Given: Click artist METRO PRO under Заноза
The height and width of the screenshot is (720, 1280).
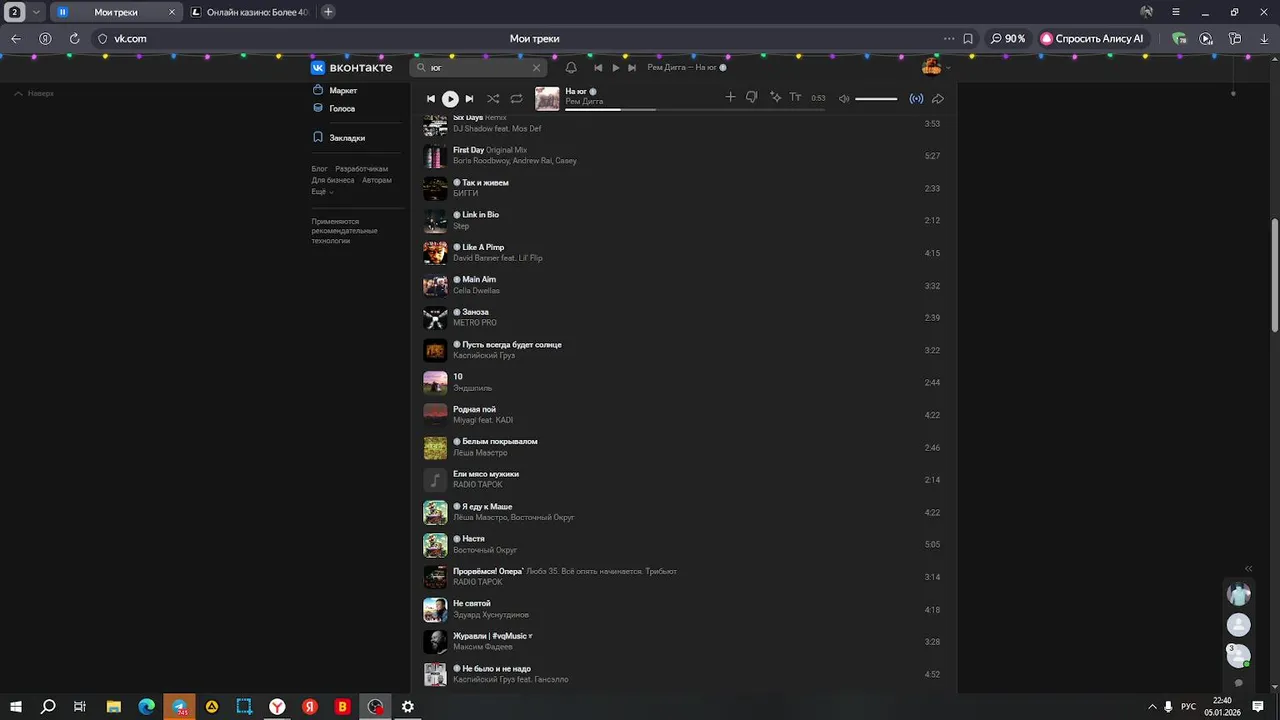Looking at the screenshot, I should (x=475, y=323).
